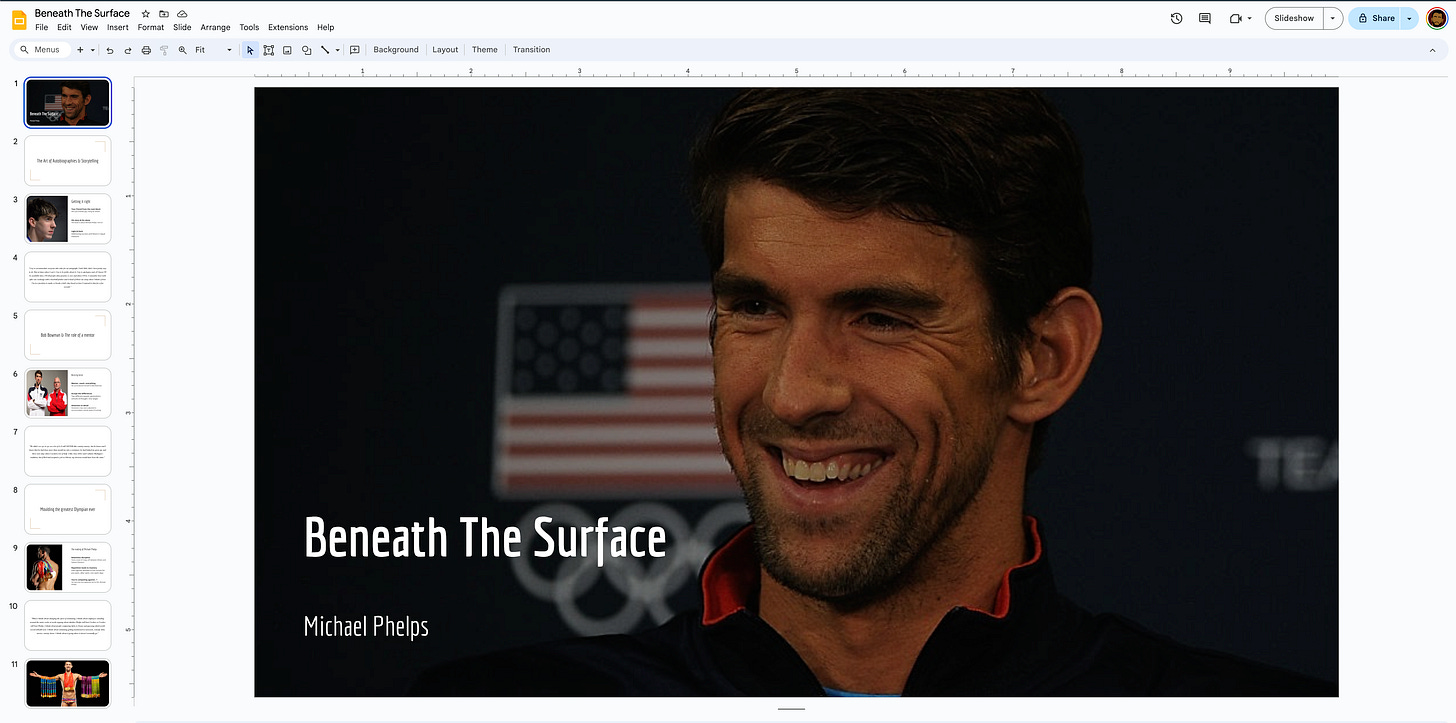1456x723 pixels.
Task: Open the Help menu
Action: pos(326,28)
